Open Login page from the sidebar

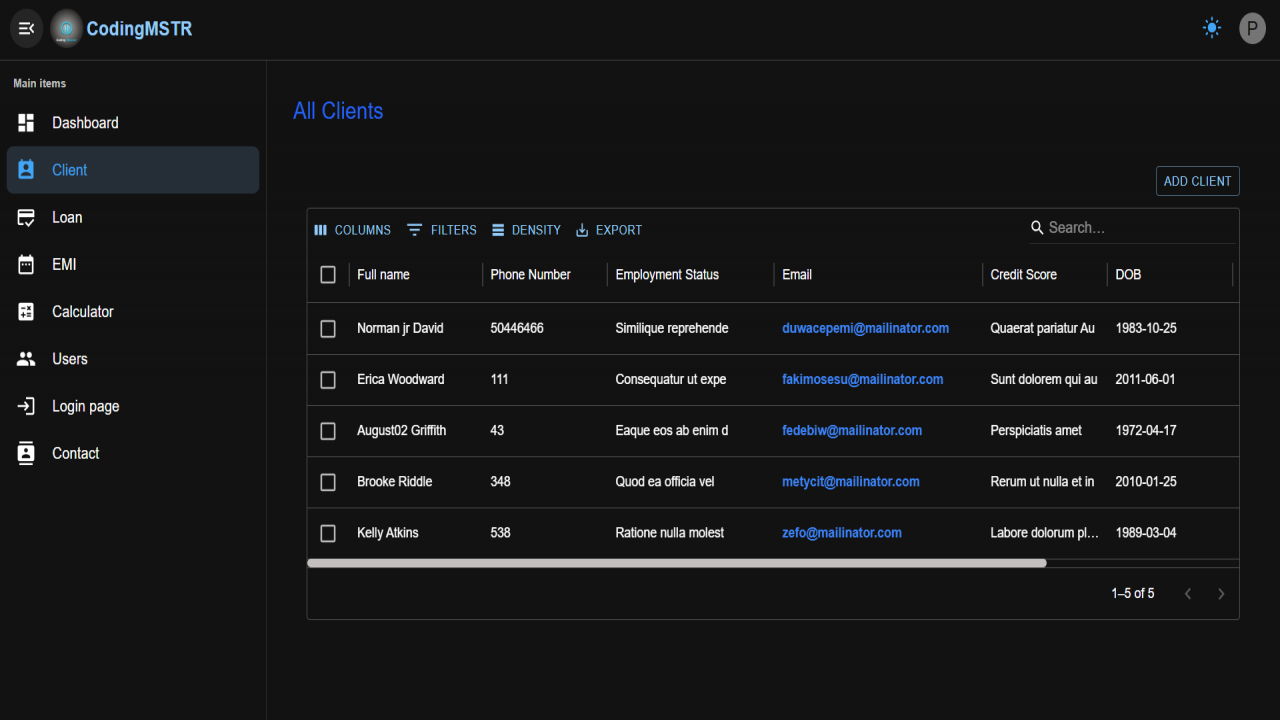tap(133, 406)
